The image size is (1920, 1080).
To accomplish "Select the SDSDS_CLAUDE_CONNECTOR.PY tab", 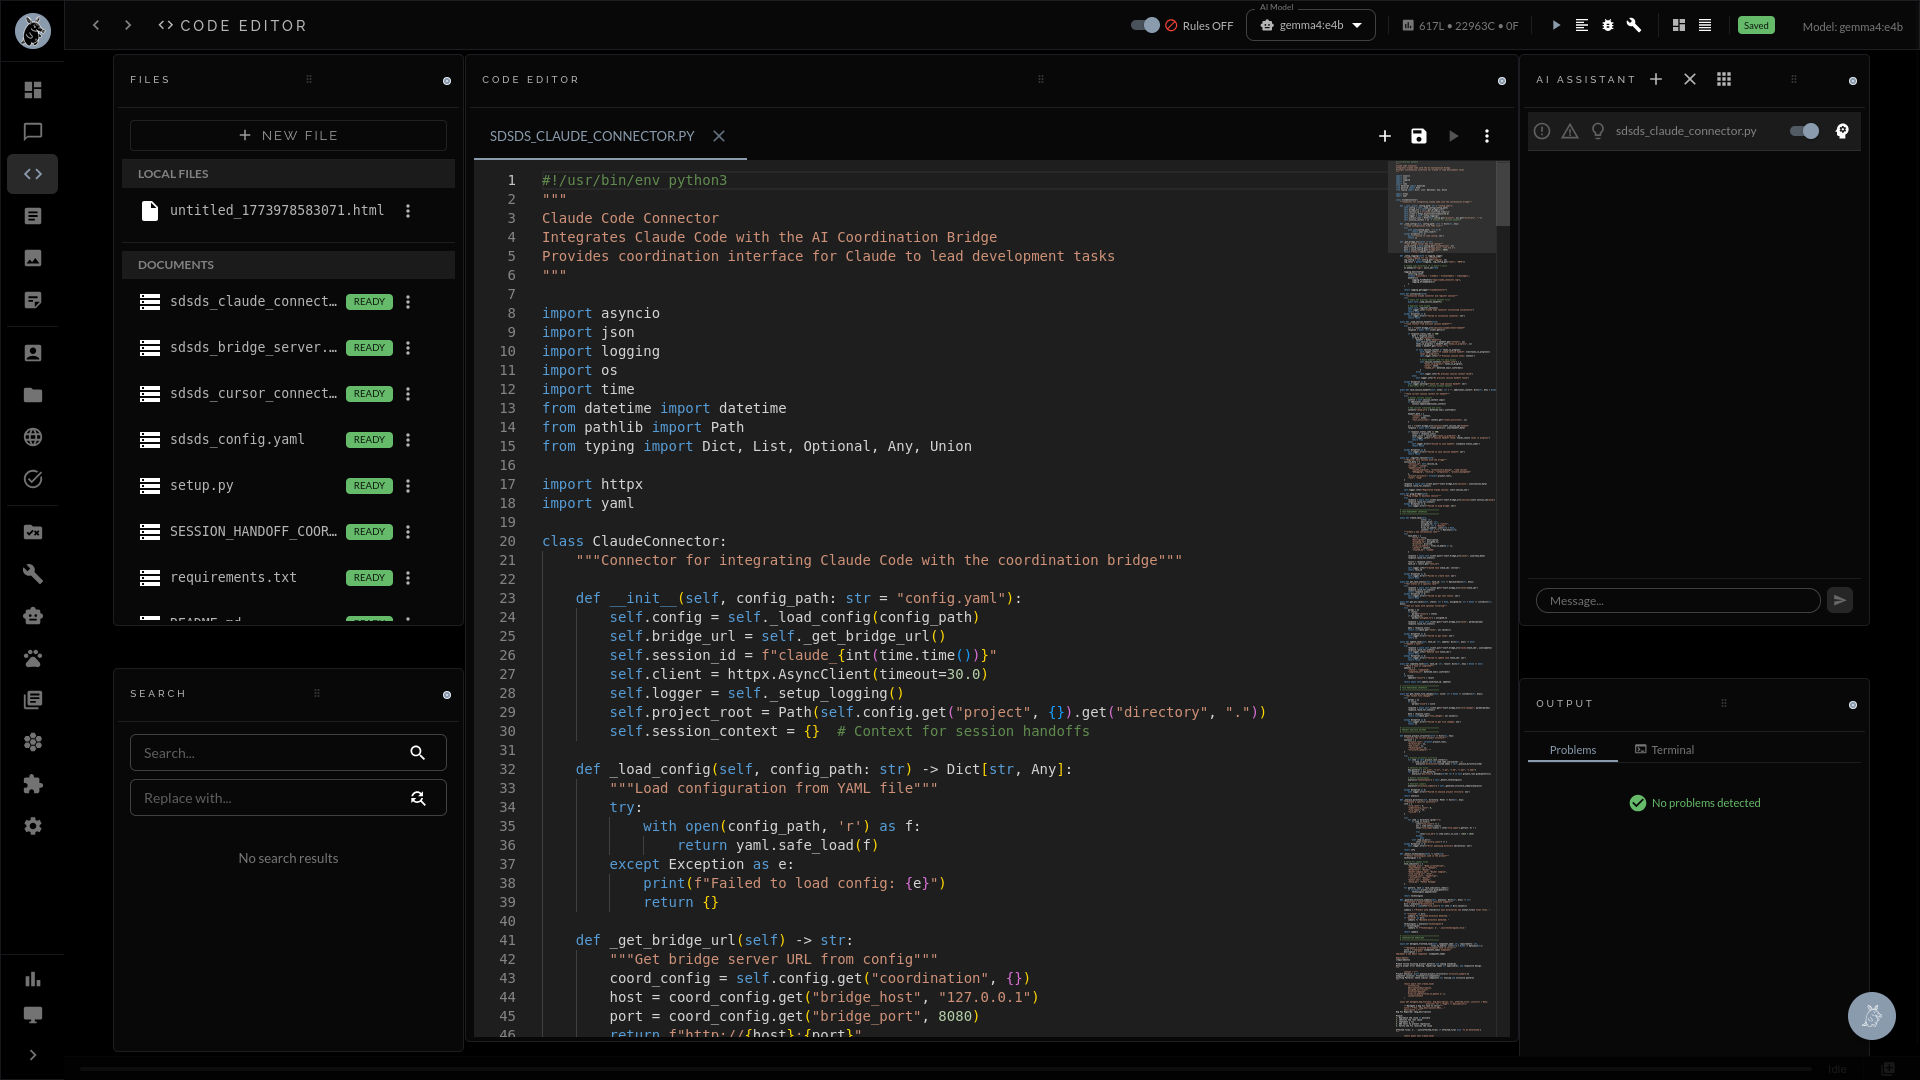I will pyautogui.click(x=592, y=136).
